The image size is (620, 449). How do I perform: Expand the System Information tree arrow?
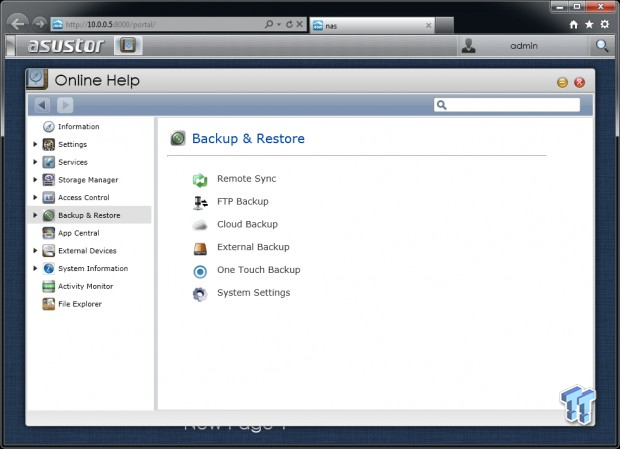pyautogui.click(x=35, y=268)
